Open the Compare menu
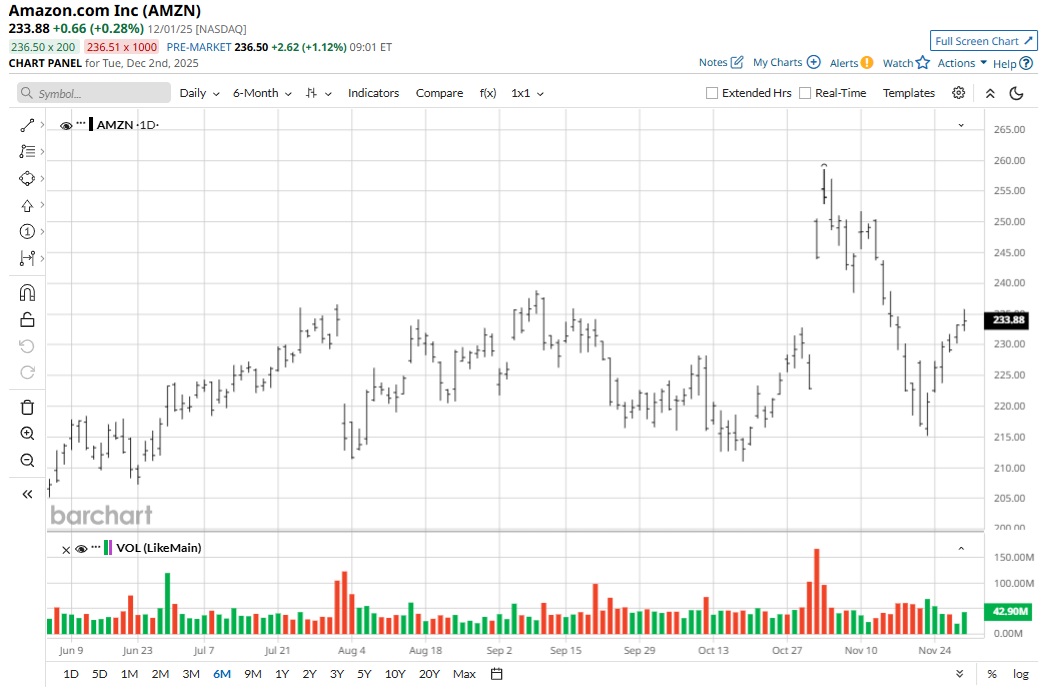Screen dimensions: 1053x694 tap(439, 93)
